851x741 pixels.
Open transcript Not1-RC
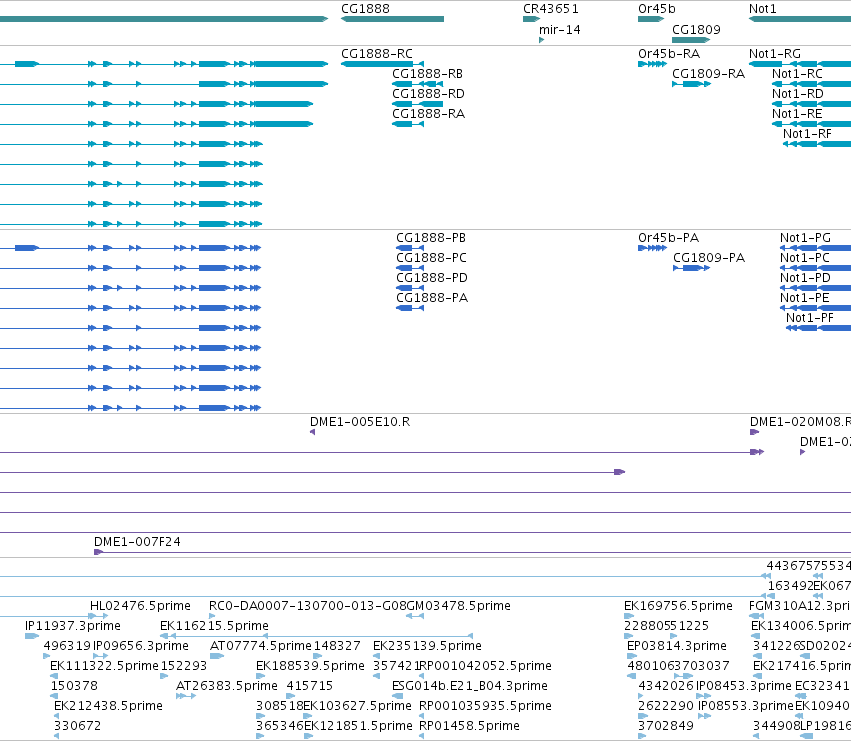pos(811,84)
